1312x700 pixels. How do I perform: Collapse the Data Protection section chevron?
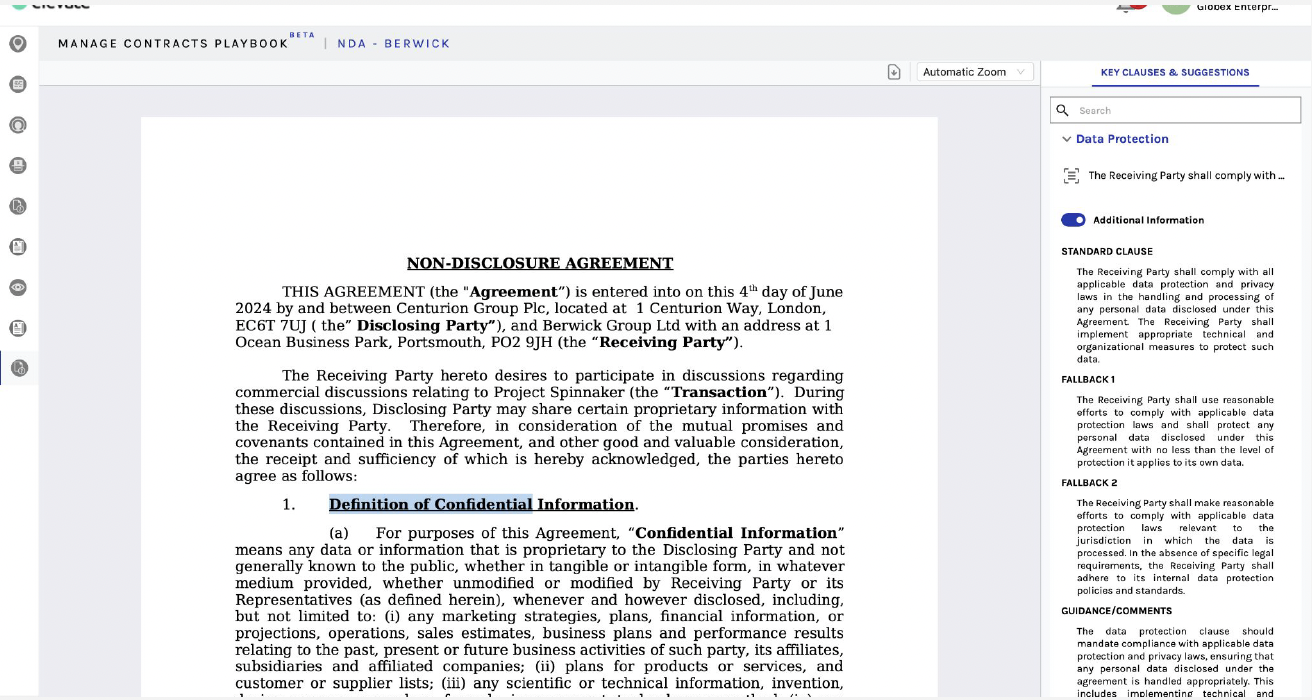(x=1064, y=139)
